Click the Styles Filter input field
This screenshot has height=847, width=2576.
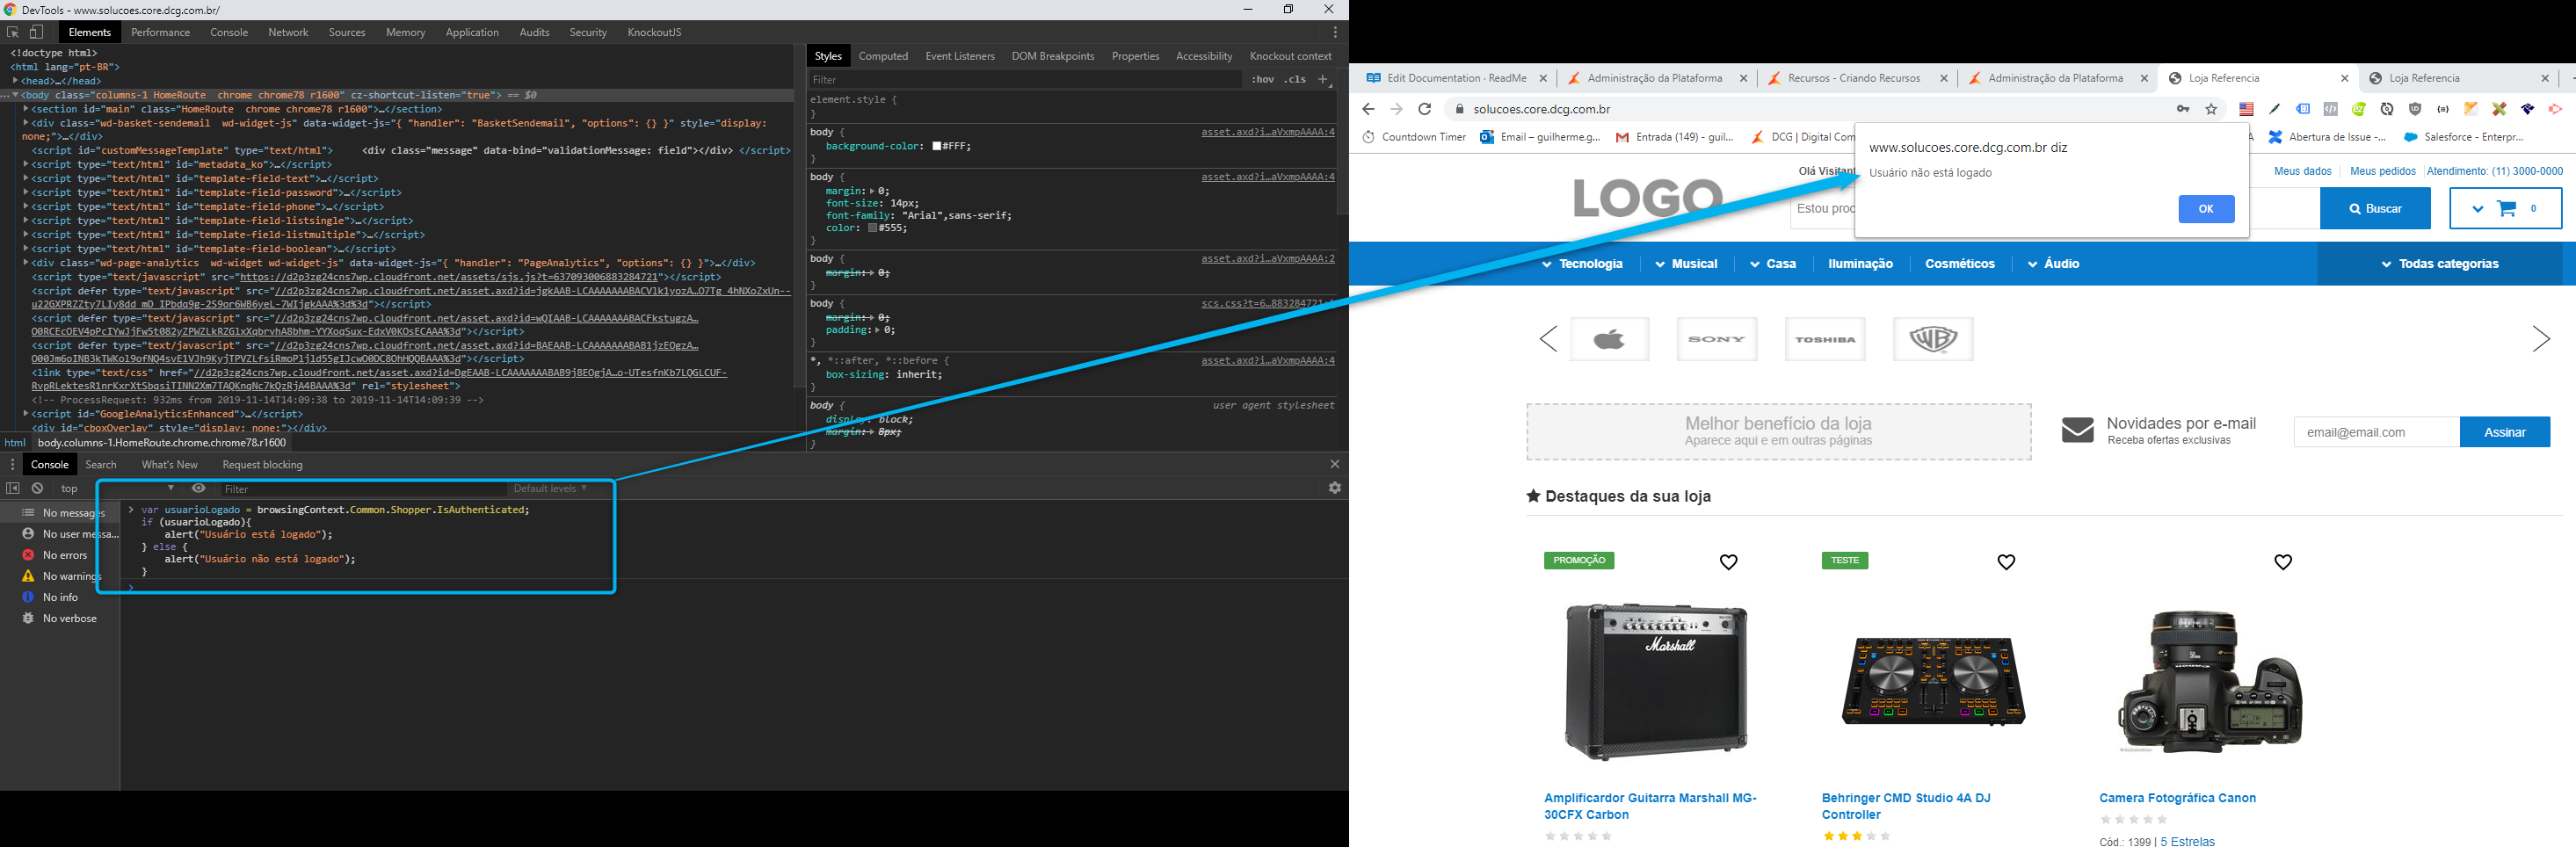1024,79
